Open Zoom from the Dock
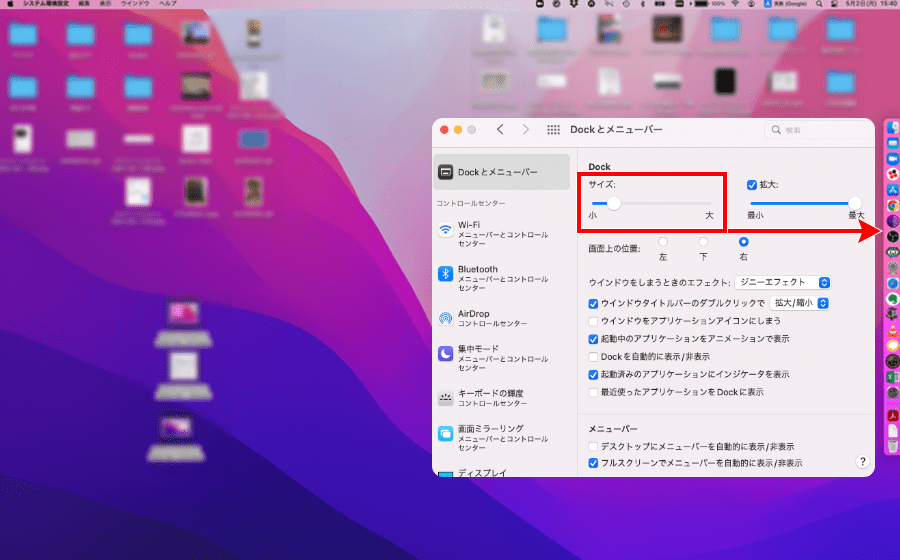 point(893,158)
